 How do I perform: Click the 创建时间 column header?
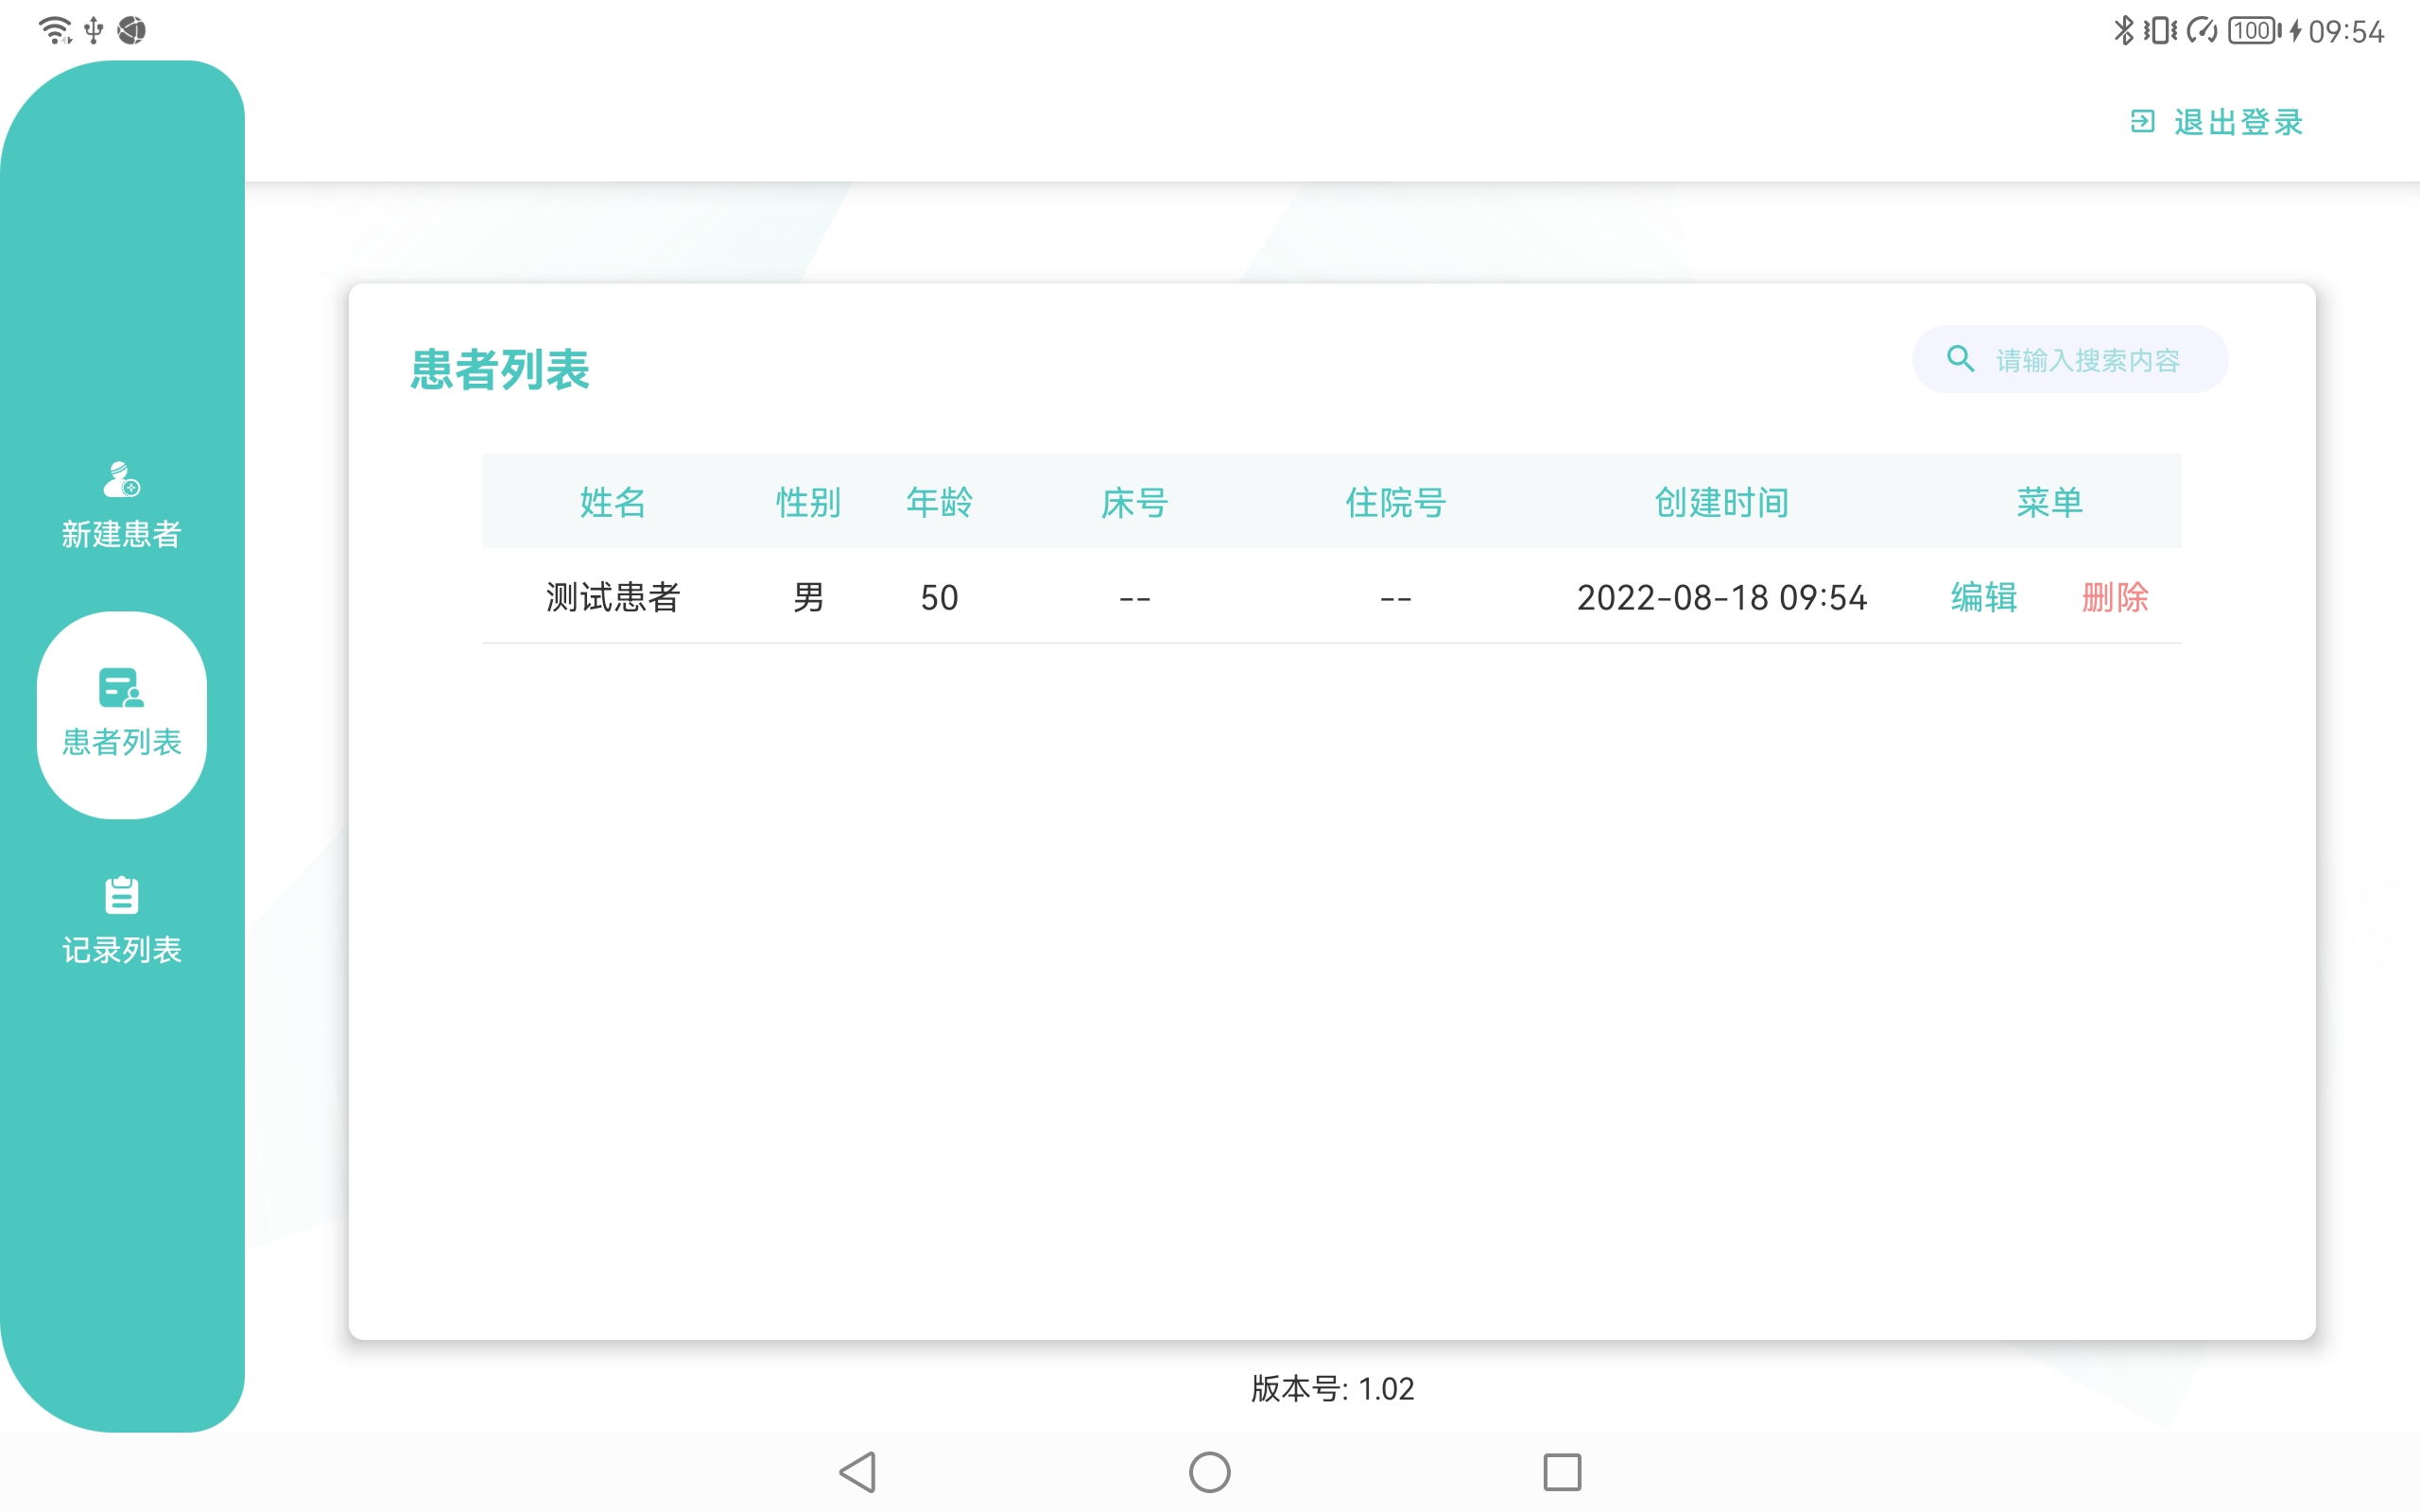click(1721, 502)
